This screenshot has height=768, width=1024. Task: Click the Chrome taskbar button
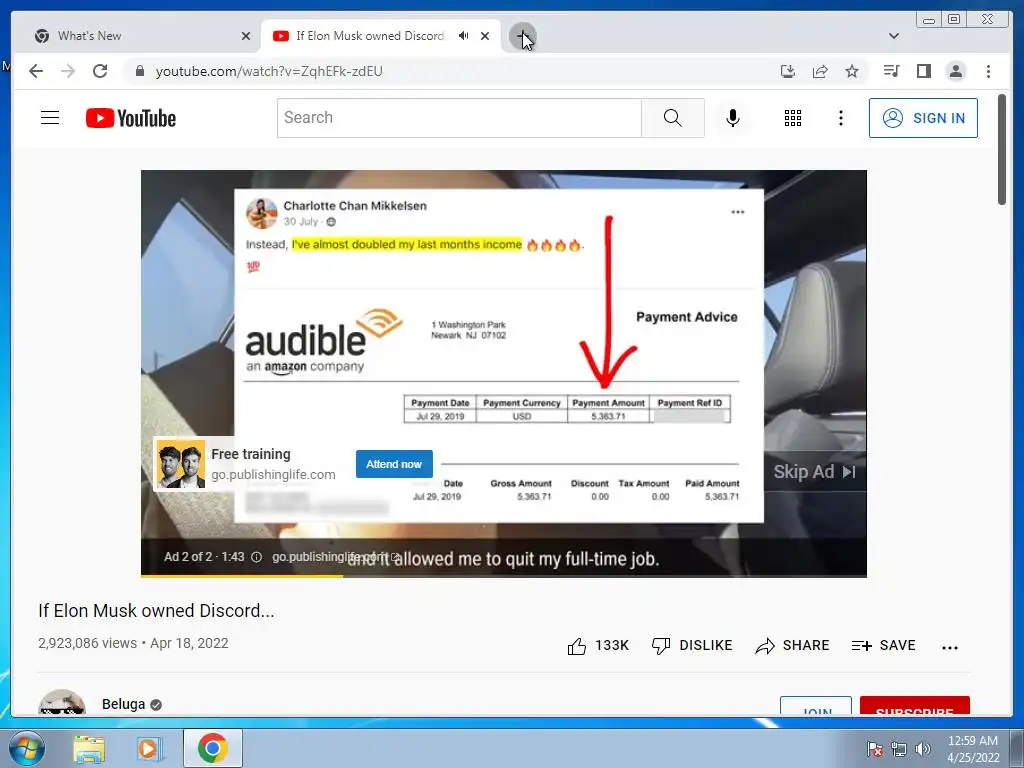click(213, 748)
